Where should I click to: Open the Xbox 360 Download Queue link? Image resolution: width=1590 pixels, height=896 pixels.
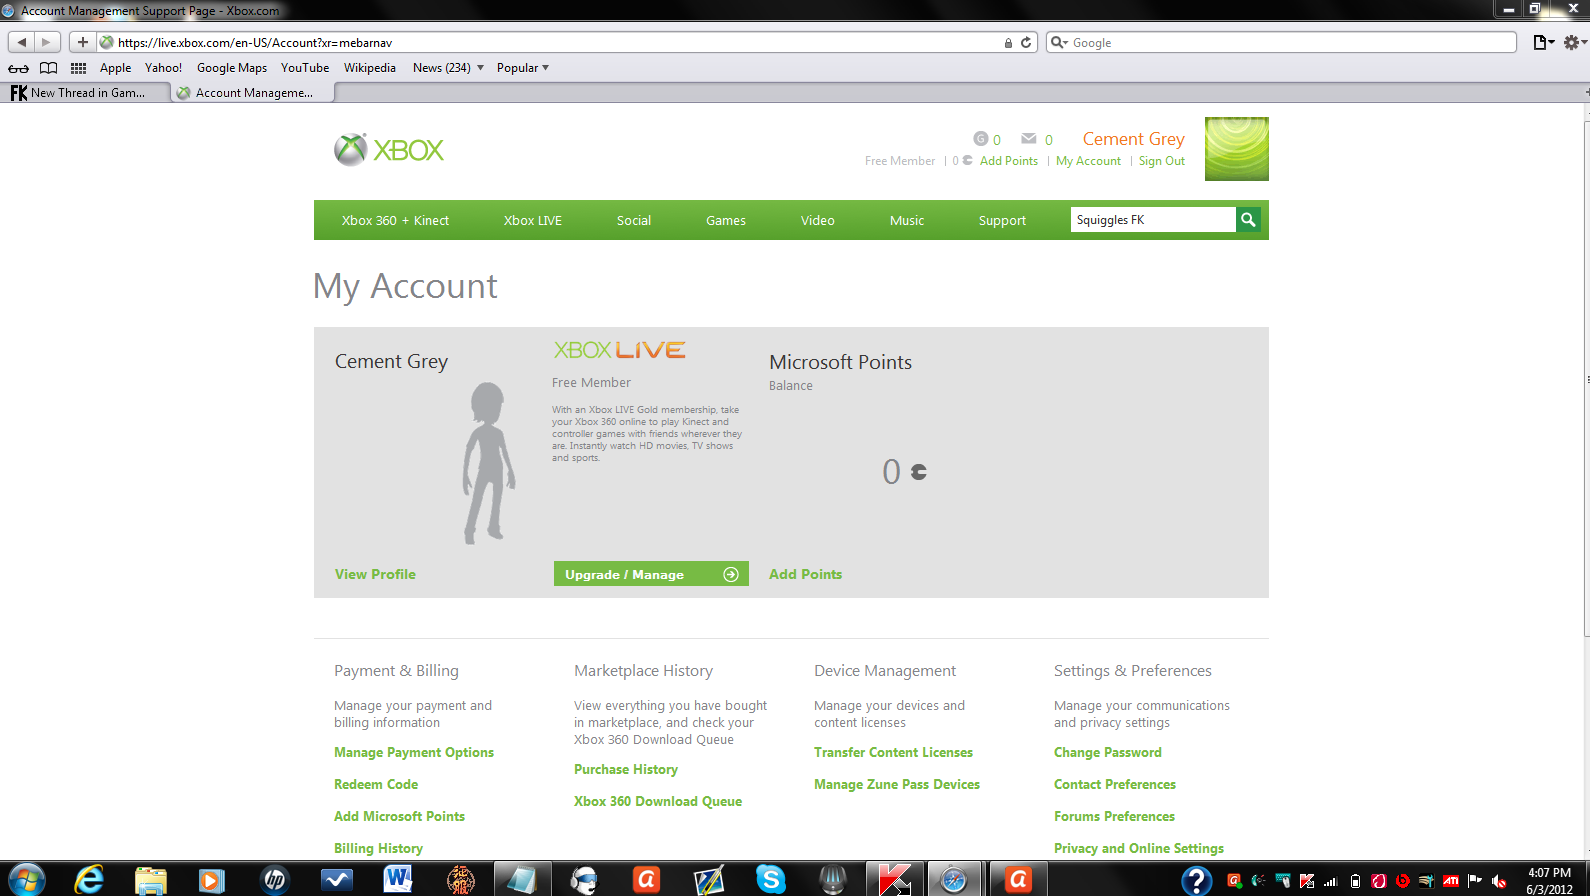(x=658, y=802)
